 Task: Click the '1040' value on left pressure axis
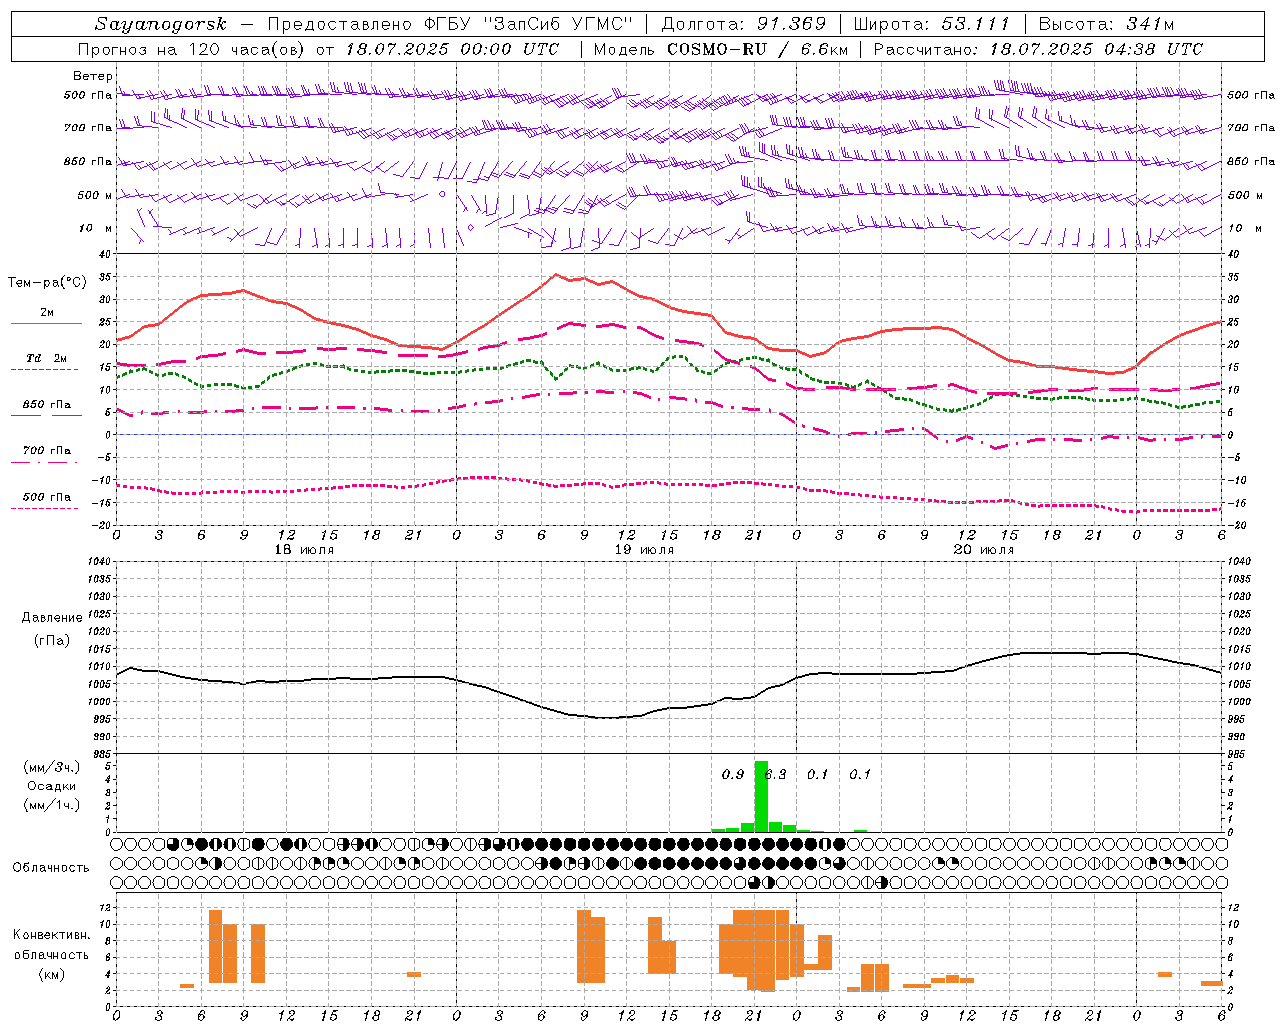click(x=100, y=562)
